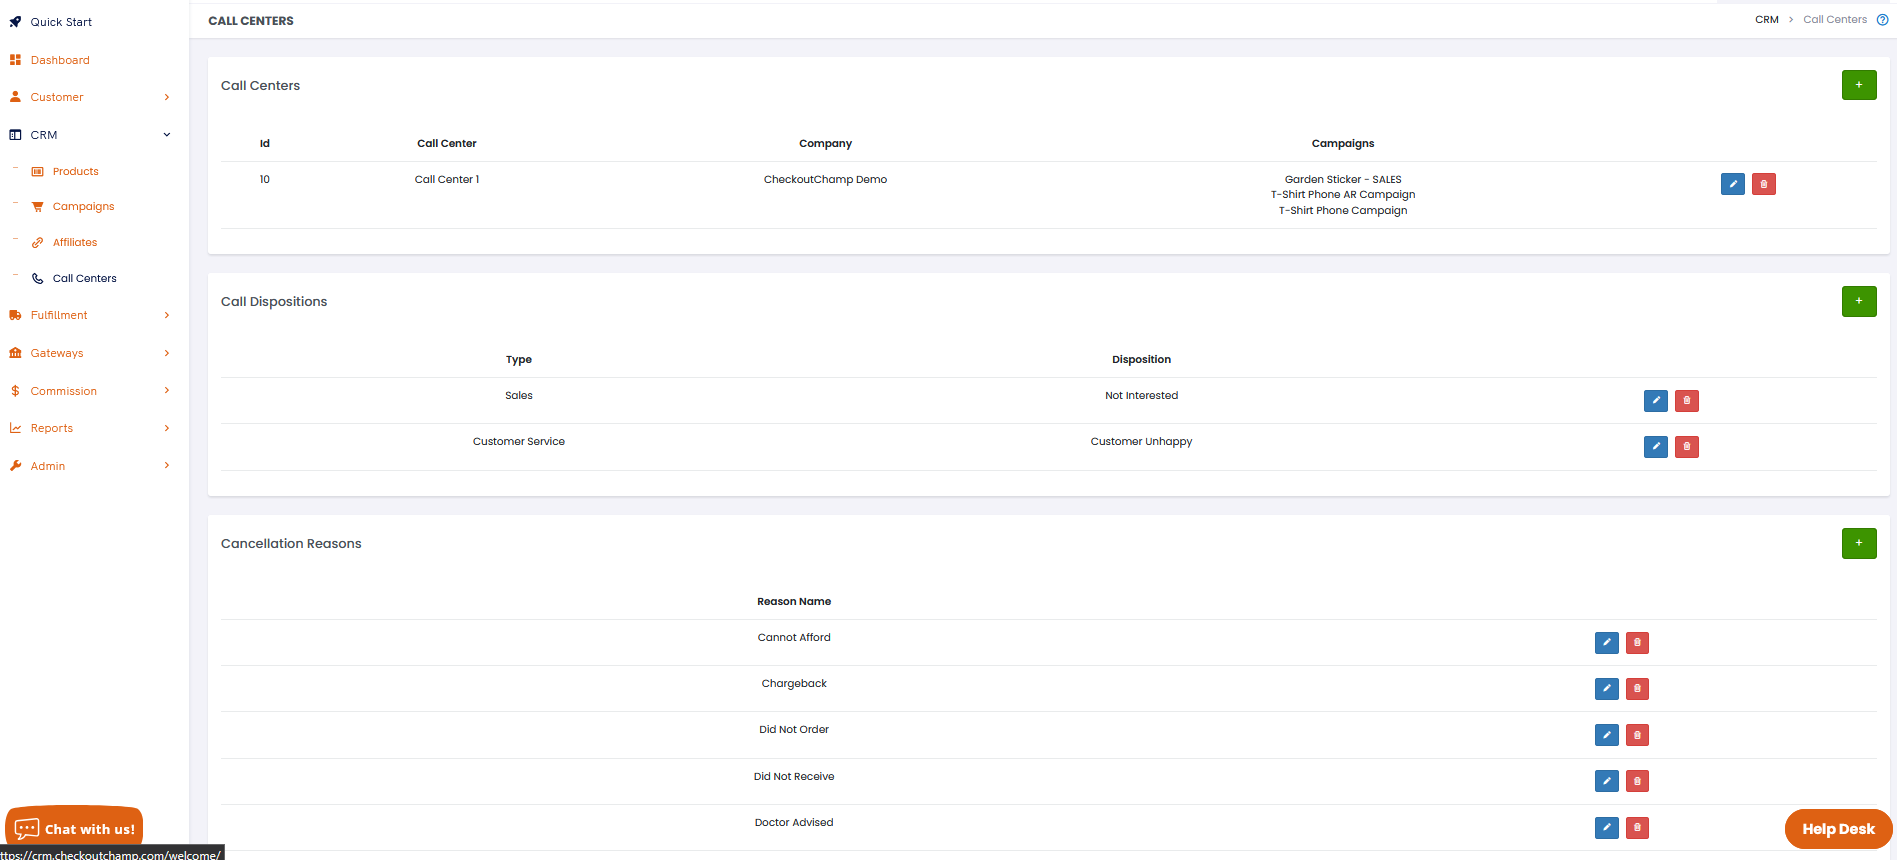Edit Call Center 1 with pencil icon

pyautogui.click(x=1732, y=184)
